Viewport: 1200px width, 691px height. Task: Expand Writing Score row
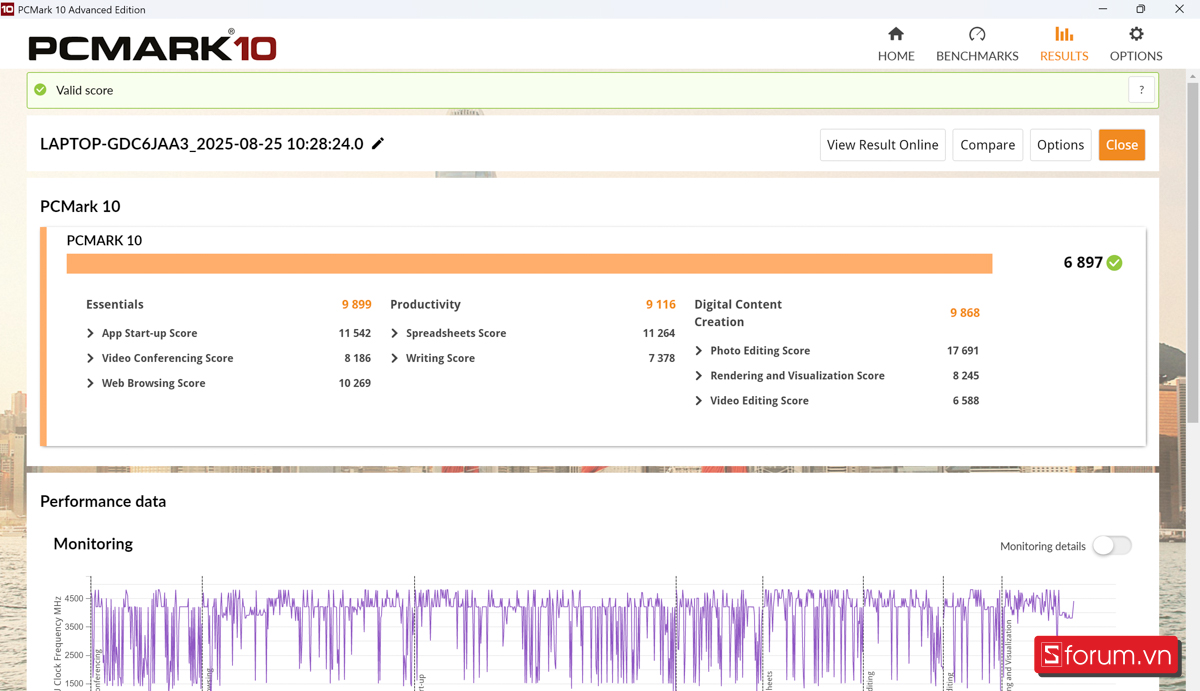point(395,358)
